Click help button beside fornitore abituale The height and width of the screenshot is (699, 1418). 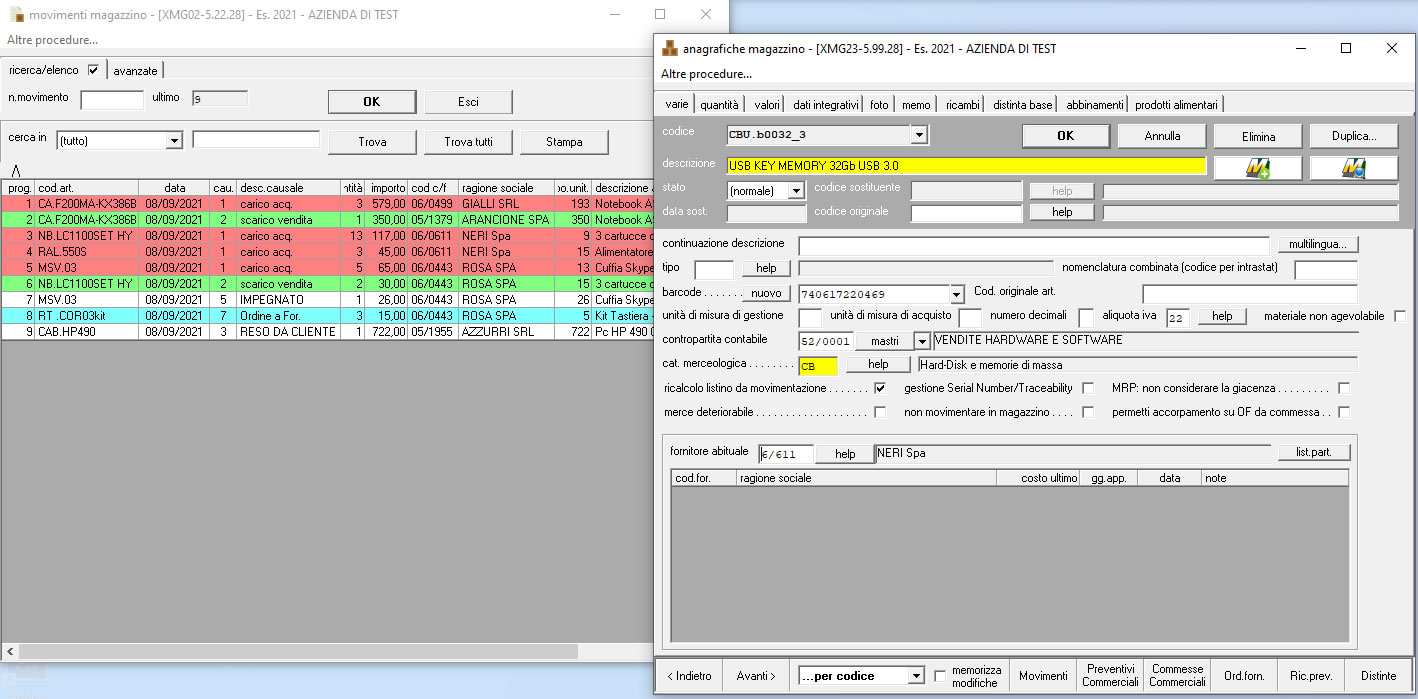(x=845, y=453)
